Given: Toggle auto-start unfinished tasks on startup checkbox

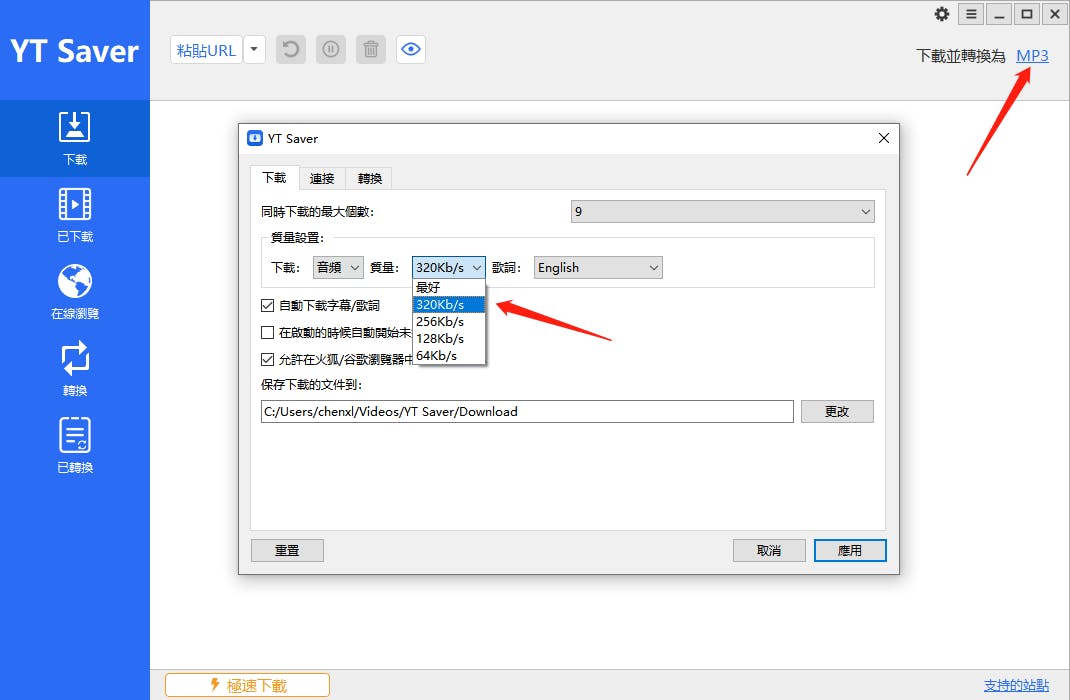Looking at the screenshot, I should pyautogui.click(x=268, y=332).
